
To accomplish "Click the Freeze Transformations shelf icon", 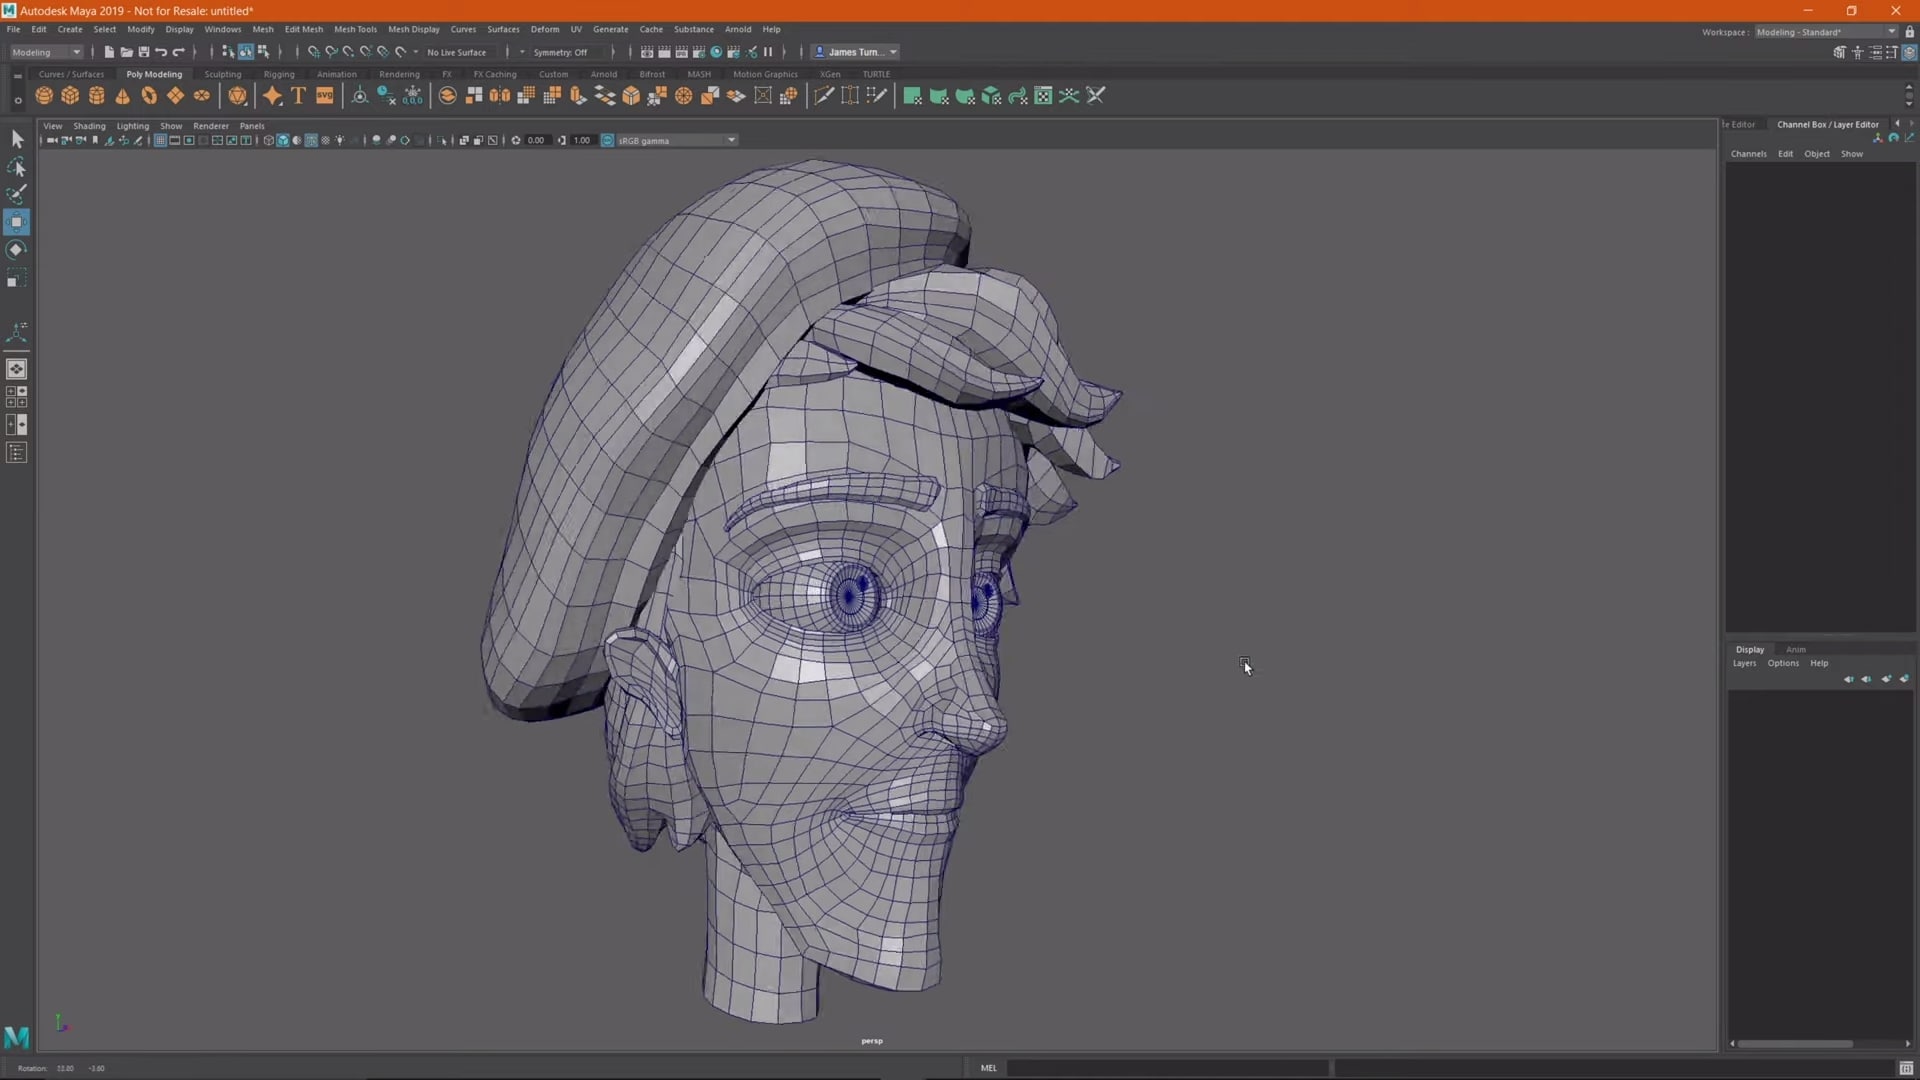I will click(x=412, y=96).
